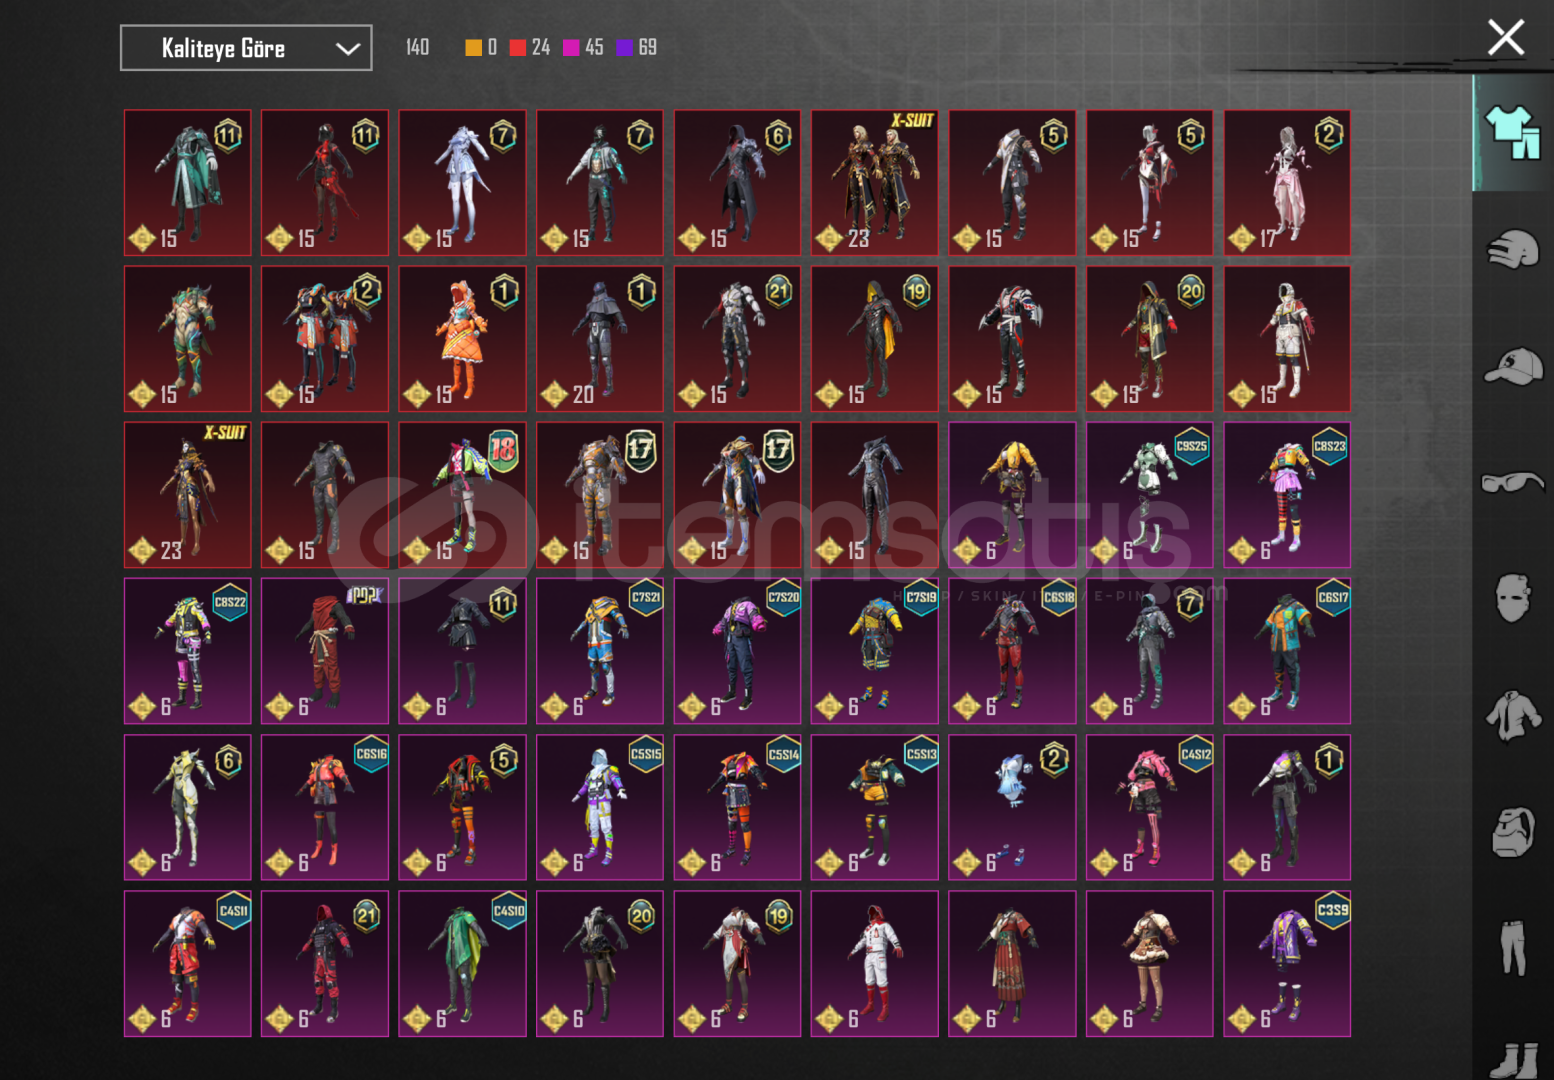This screenshot has height=1080, width=1554.
Task: Choose the outfit labeled C5S15
Action: (600, 807)
